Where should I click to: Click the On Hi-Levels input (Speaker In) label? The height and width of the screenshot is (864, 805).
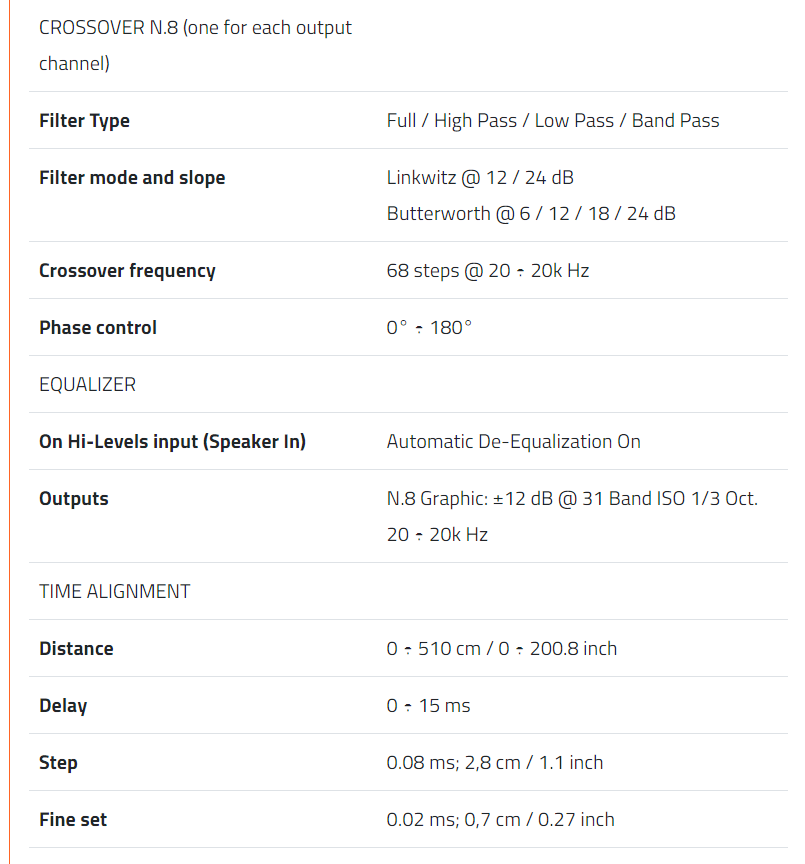172,442
